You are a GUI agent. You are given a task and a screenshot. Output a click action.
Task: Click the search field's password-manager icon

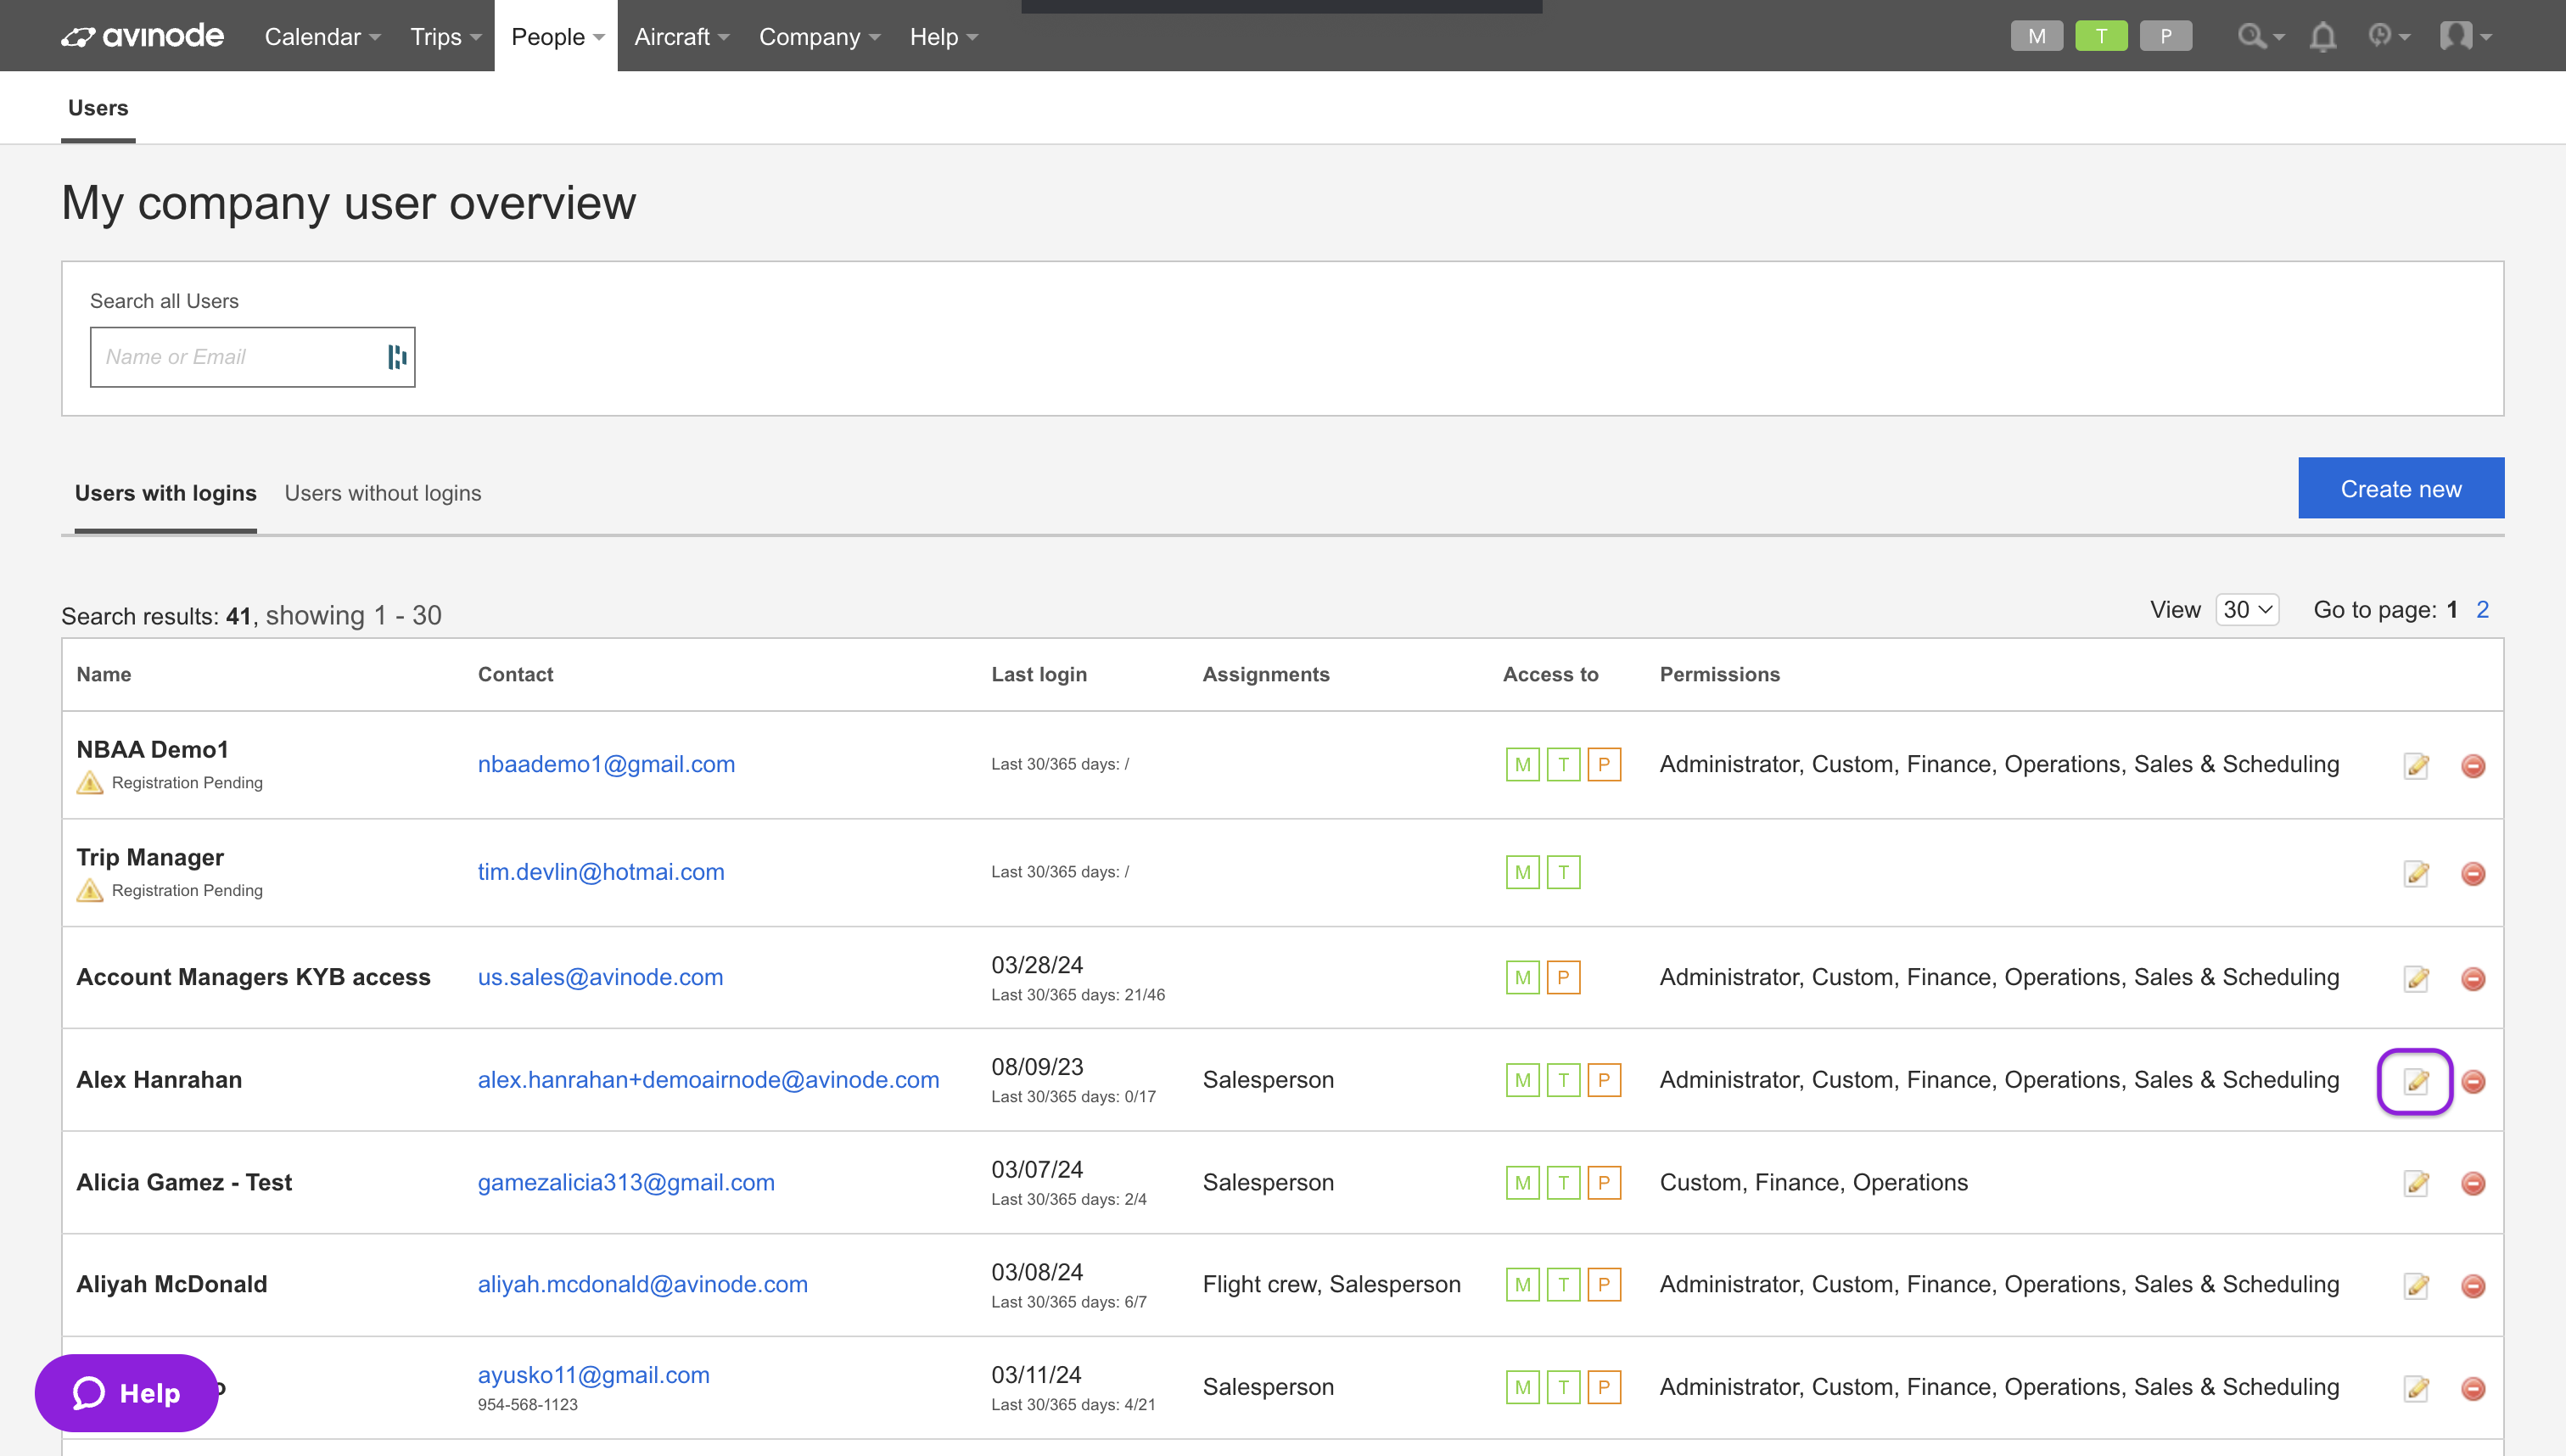pos(397,357)
